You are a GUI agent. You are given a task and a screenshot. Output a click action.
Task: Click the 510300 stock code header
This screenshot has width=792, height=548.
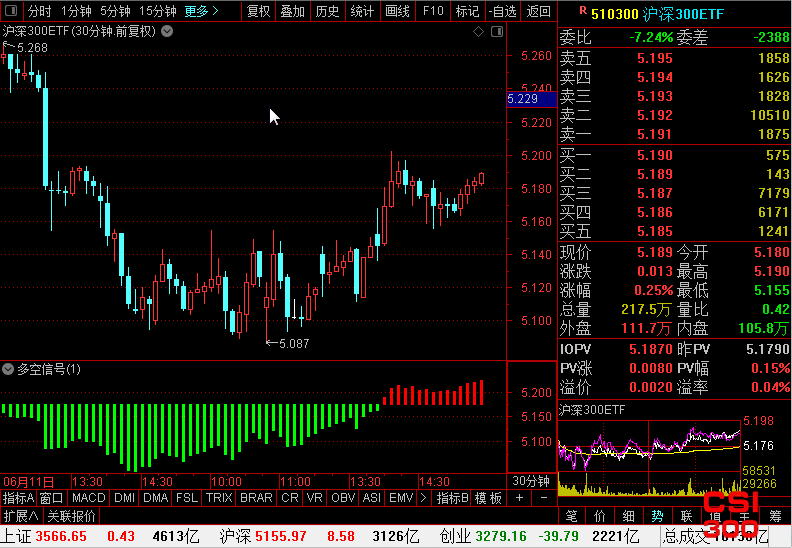click(615, 14)
